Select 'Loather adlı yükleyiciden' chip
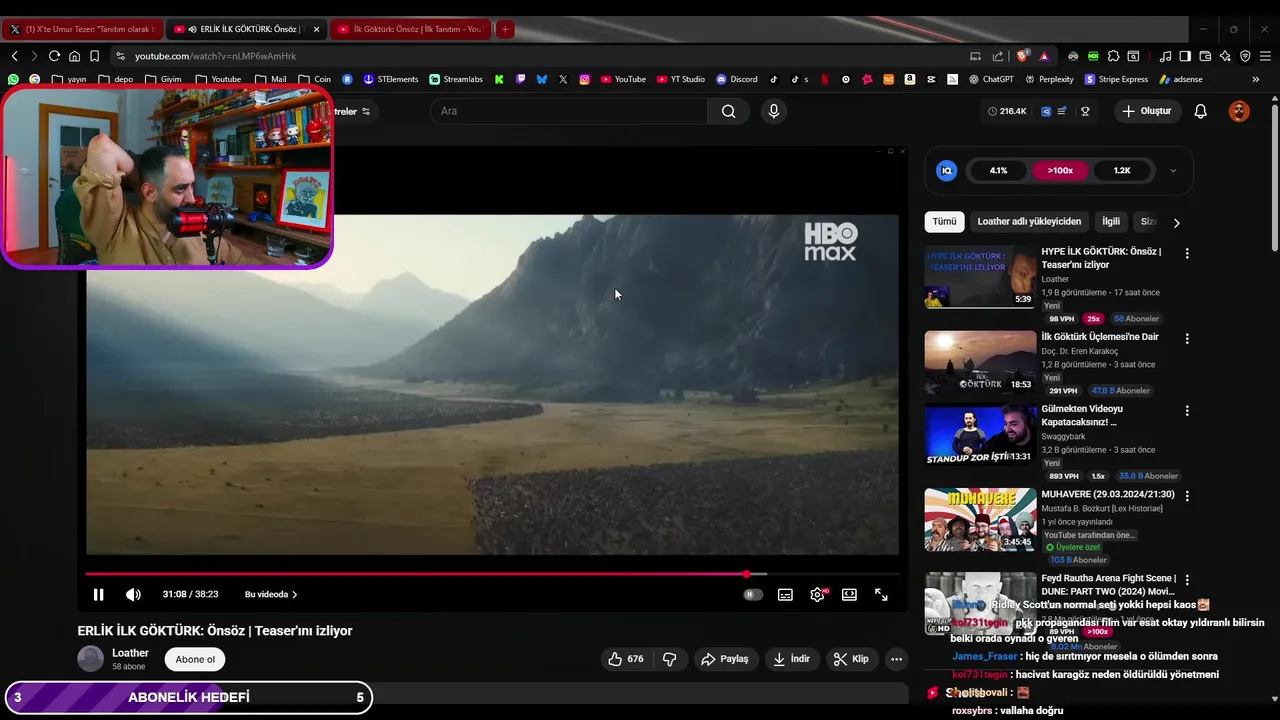 pyautogui.click(x=1029, y=222)
